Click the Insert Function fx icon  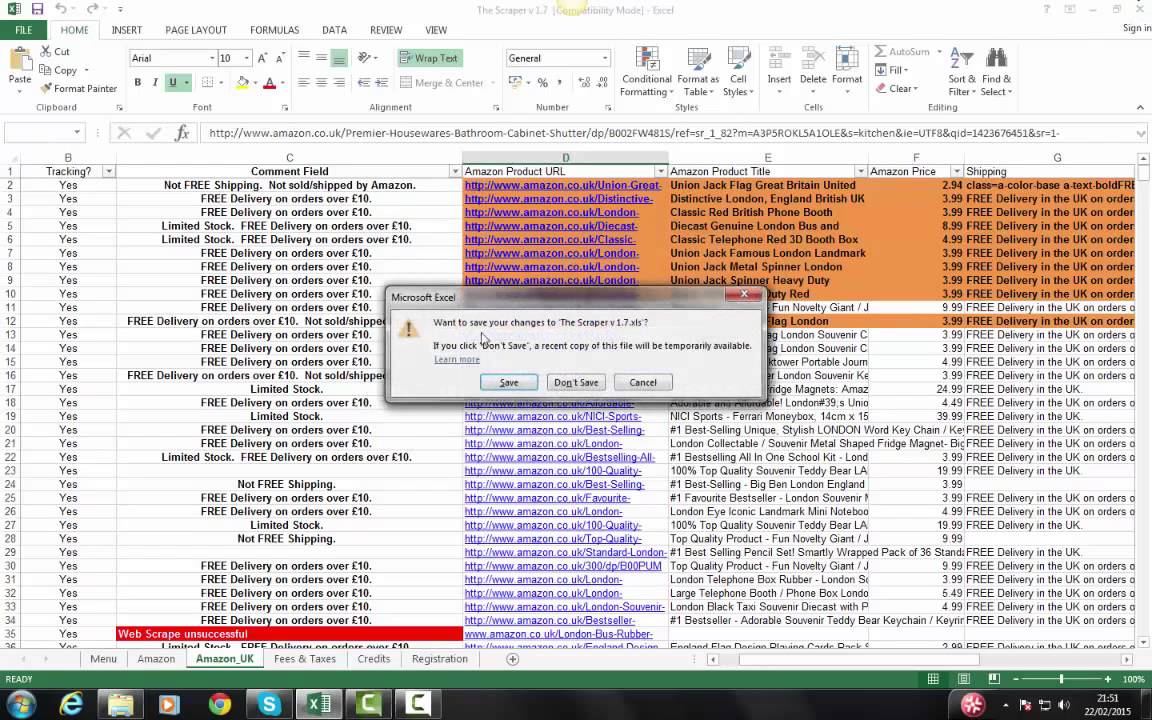pyautogui.click(x=182, y=133)
